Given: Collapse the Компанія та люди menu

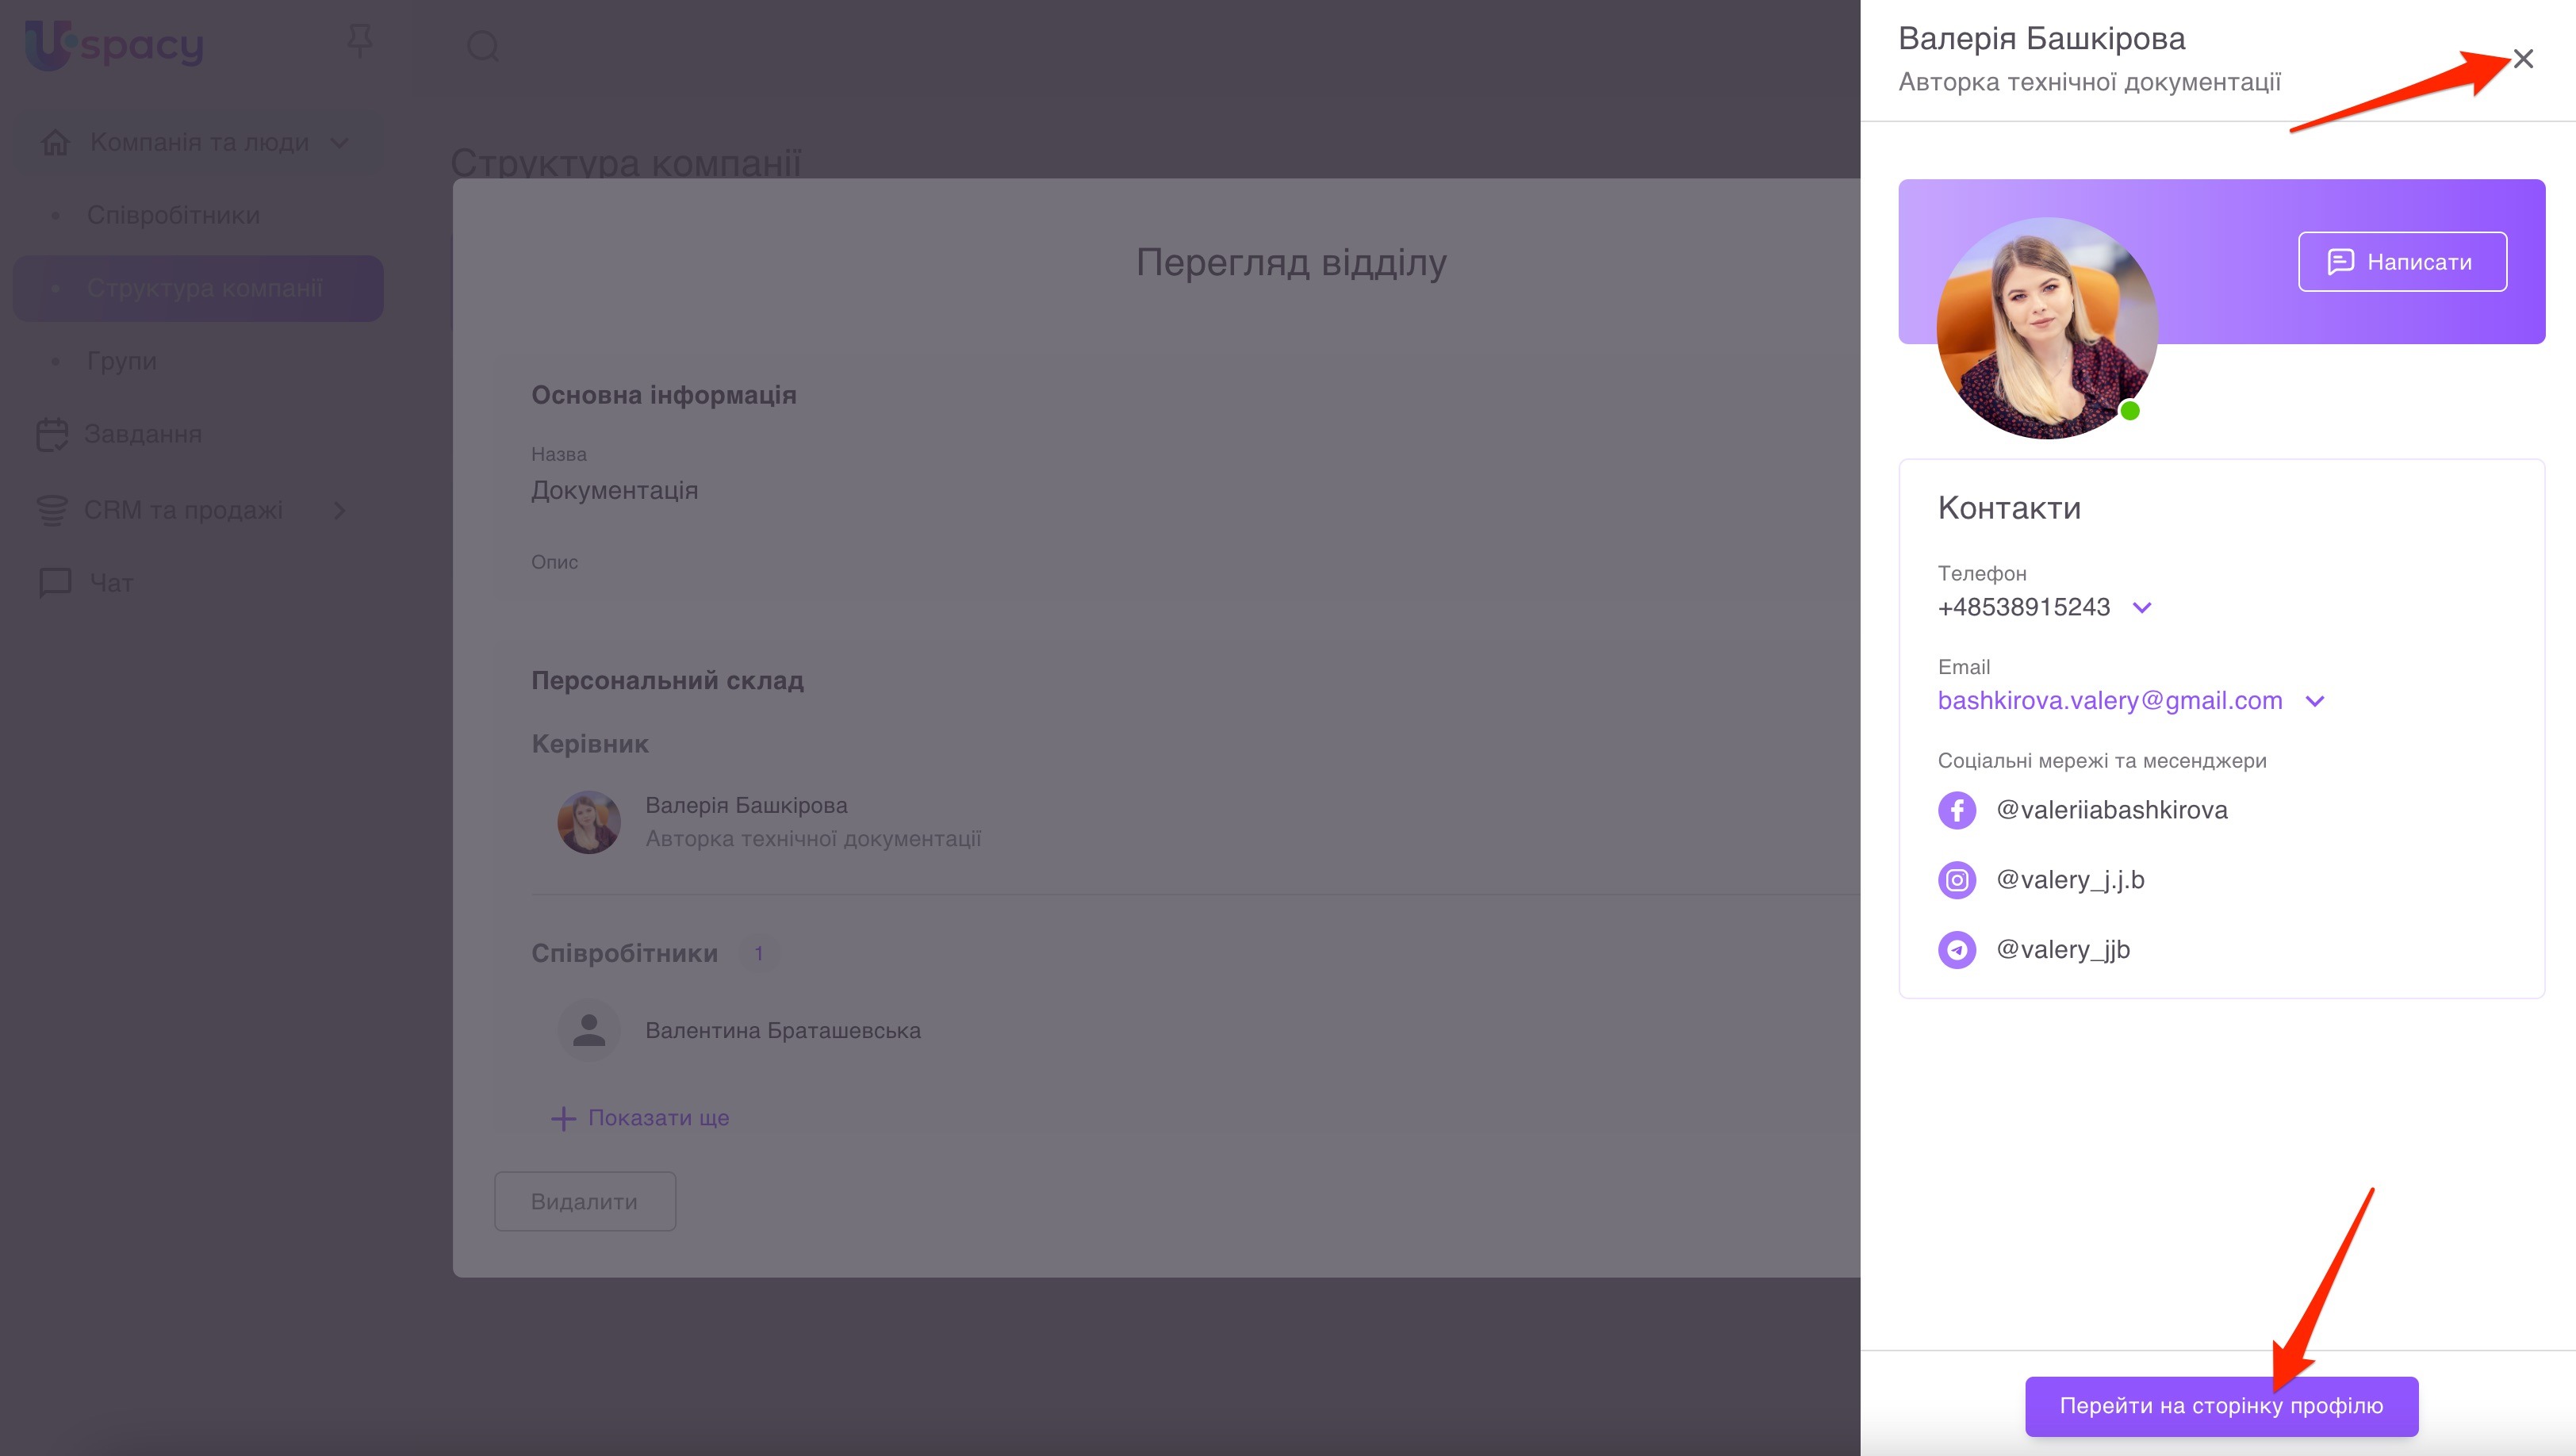Looking at the screenshot, I should coord(339,142).
